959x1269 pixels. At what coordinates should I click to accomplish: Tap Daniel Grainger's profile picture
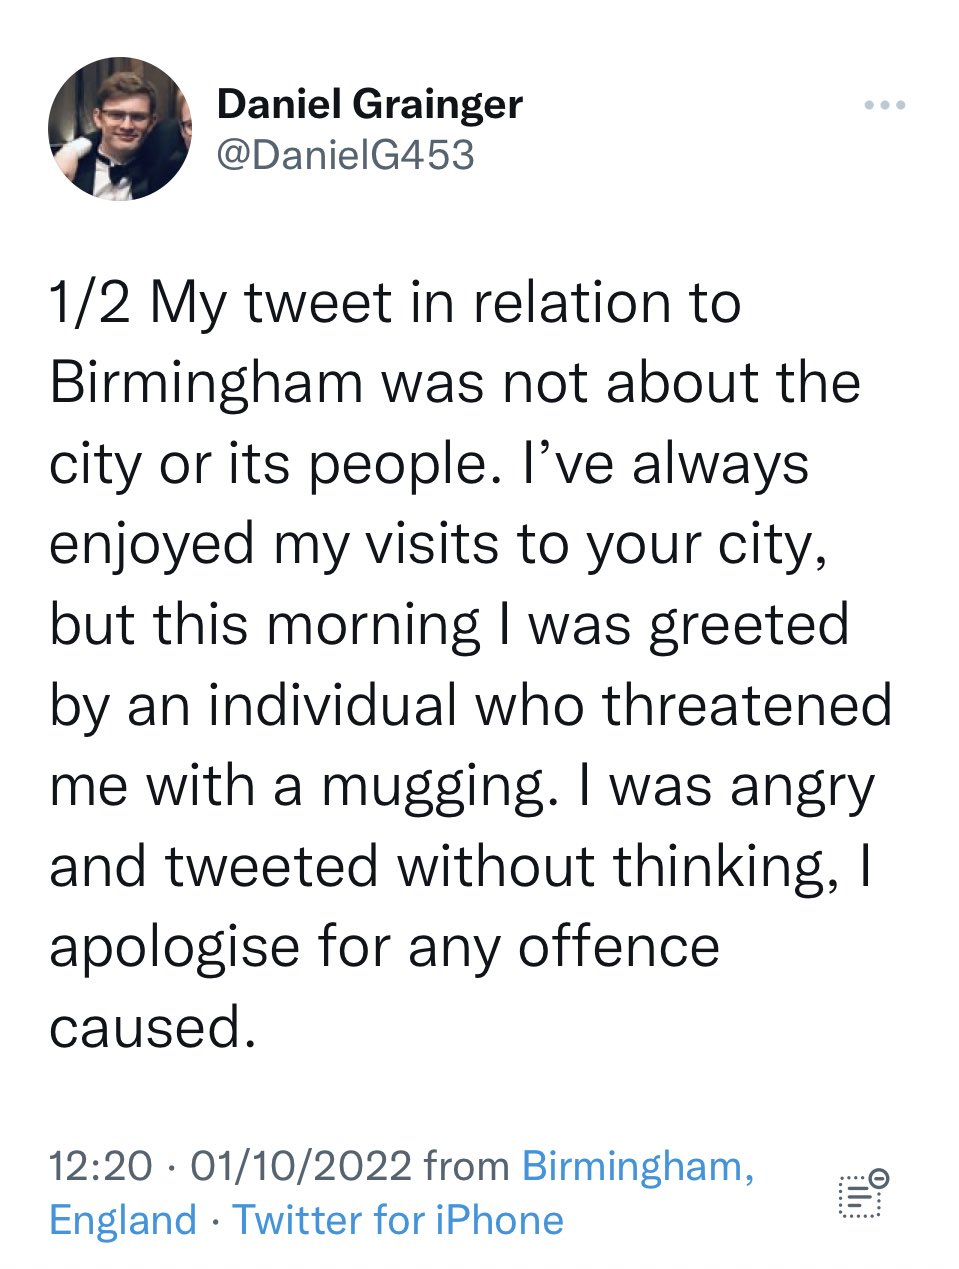pos(120,129)
